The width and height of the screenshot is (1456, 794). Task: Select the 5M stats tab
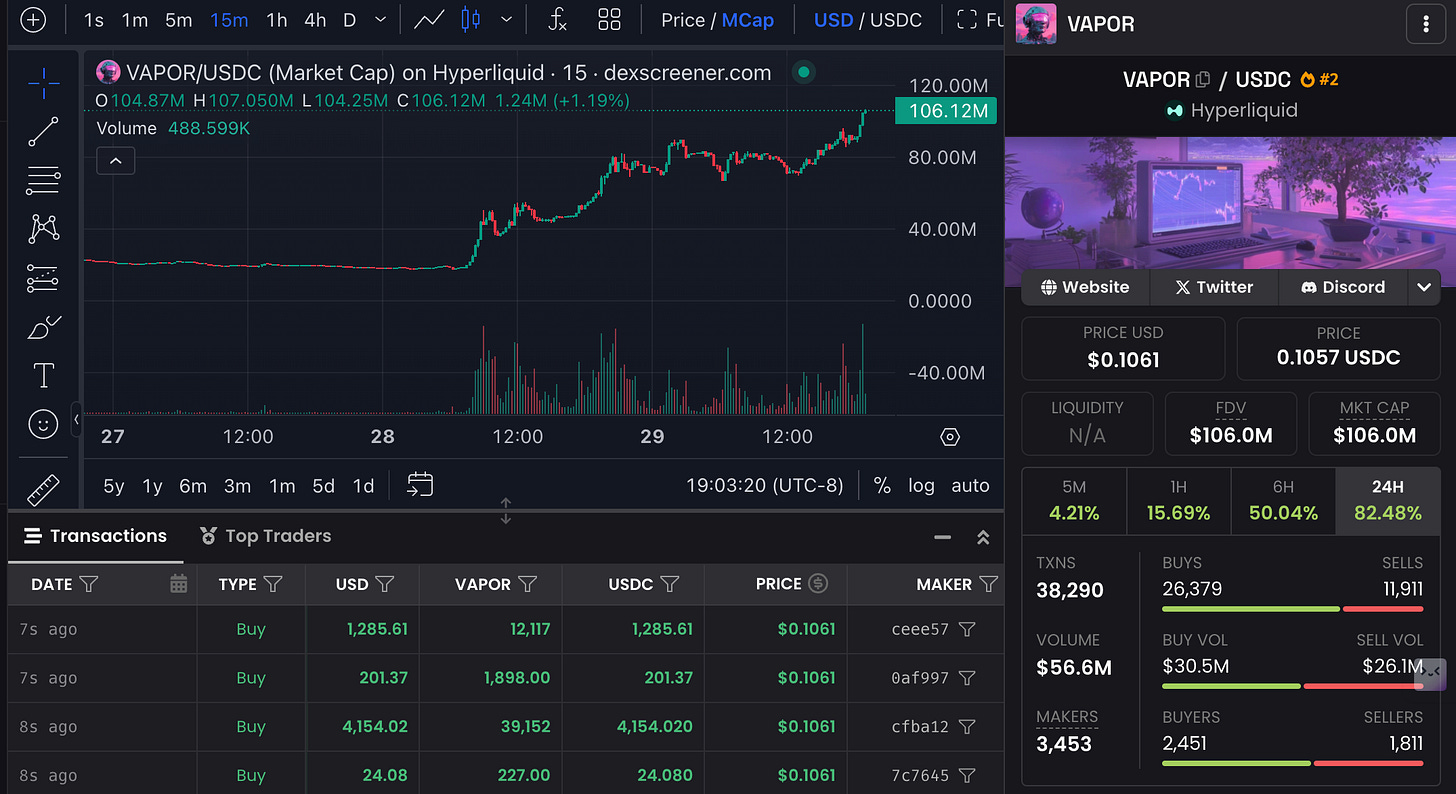click(1074, 501)
